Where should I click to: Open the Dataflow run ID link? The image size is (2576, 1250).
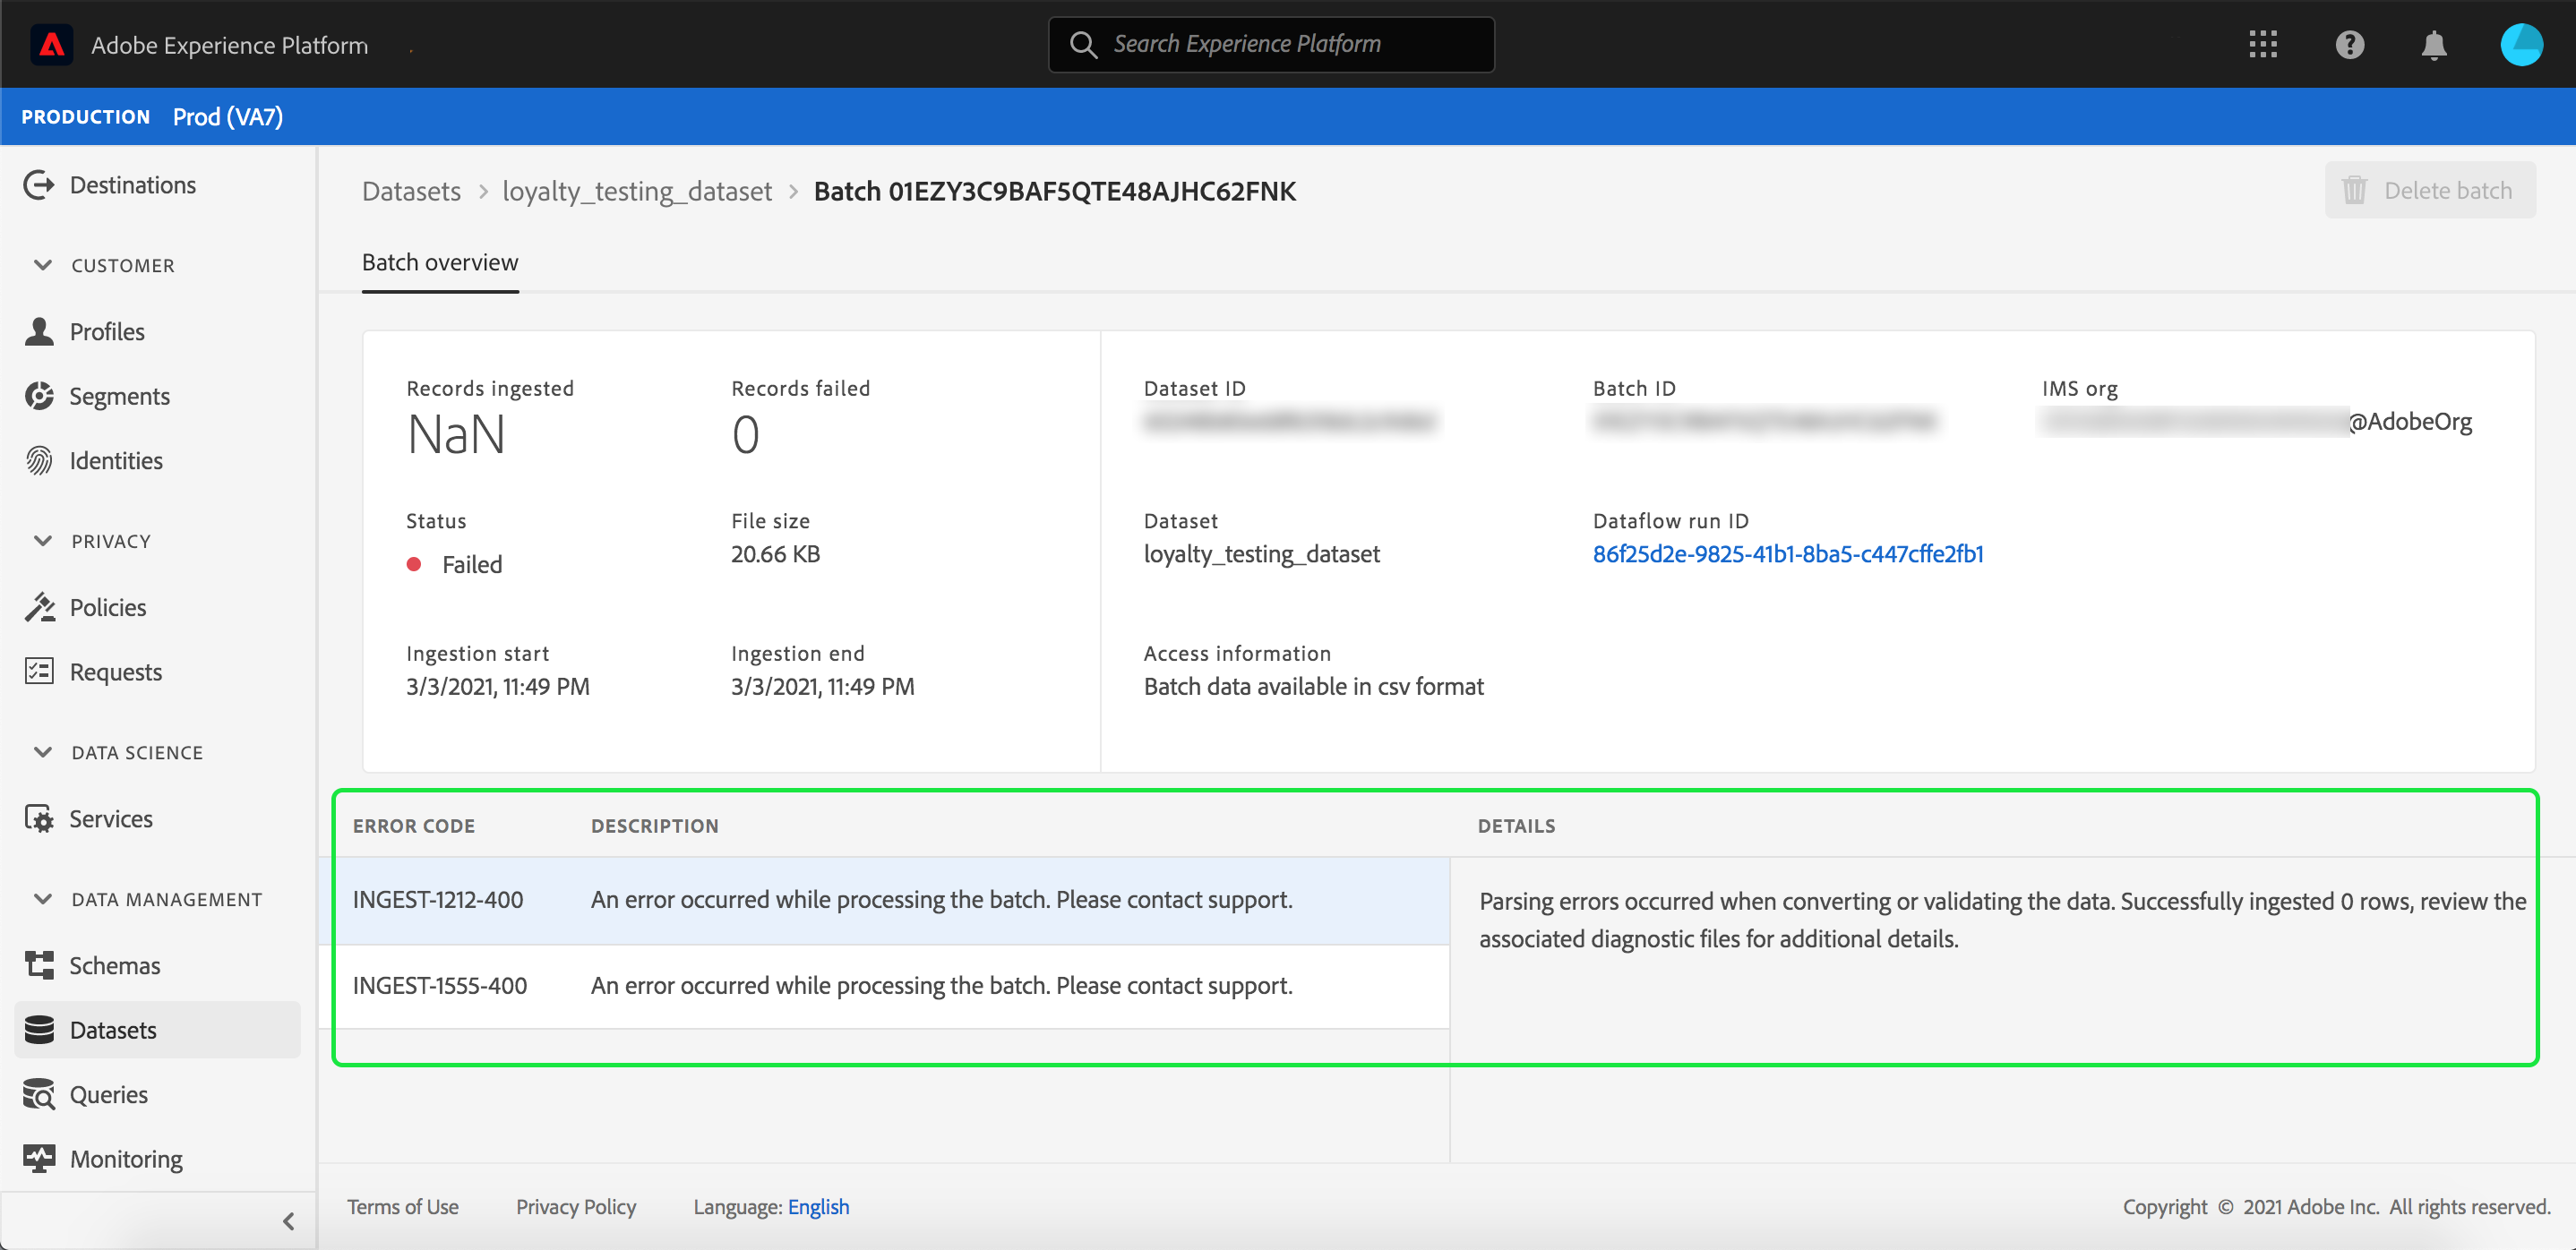1787,554
